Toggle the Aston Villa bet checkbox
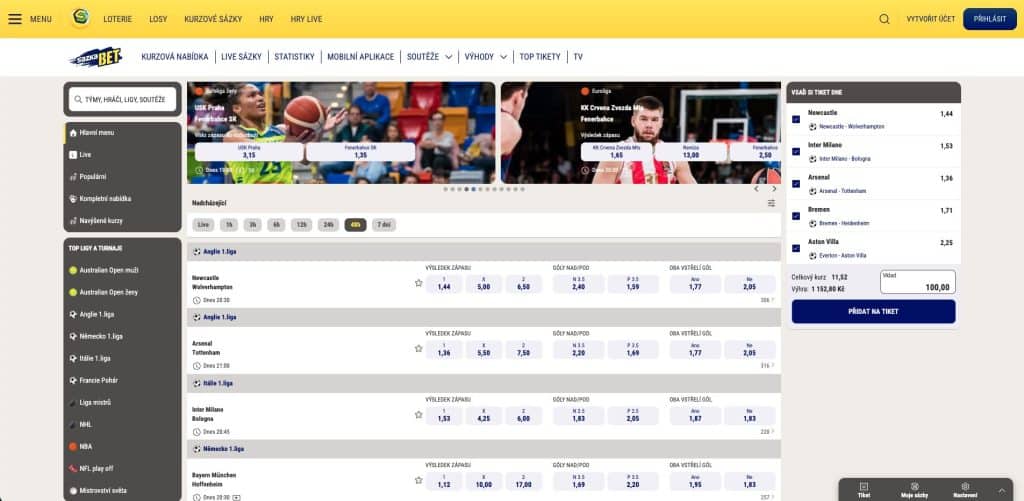 coord(796,248)
